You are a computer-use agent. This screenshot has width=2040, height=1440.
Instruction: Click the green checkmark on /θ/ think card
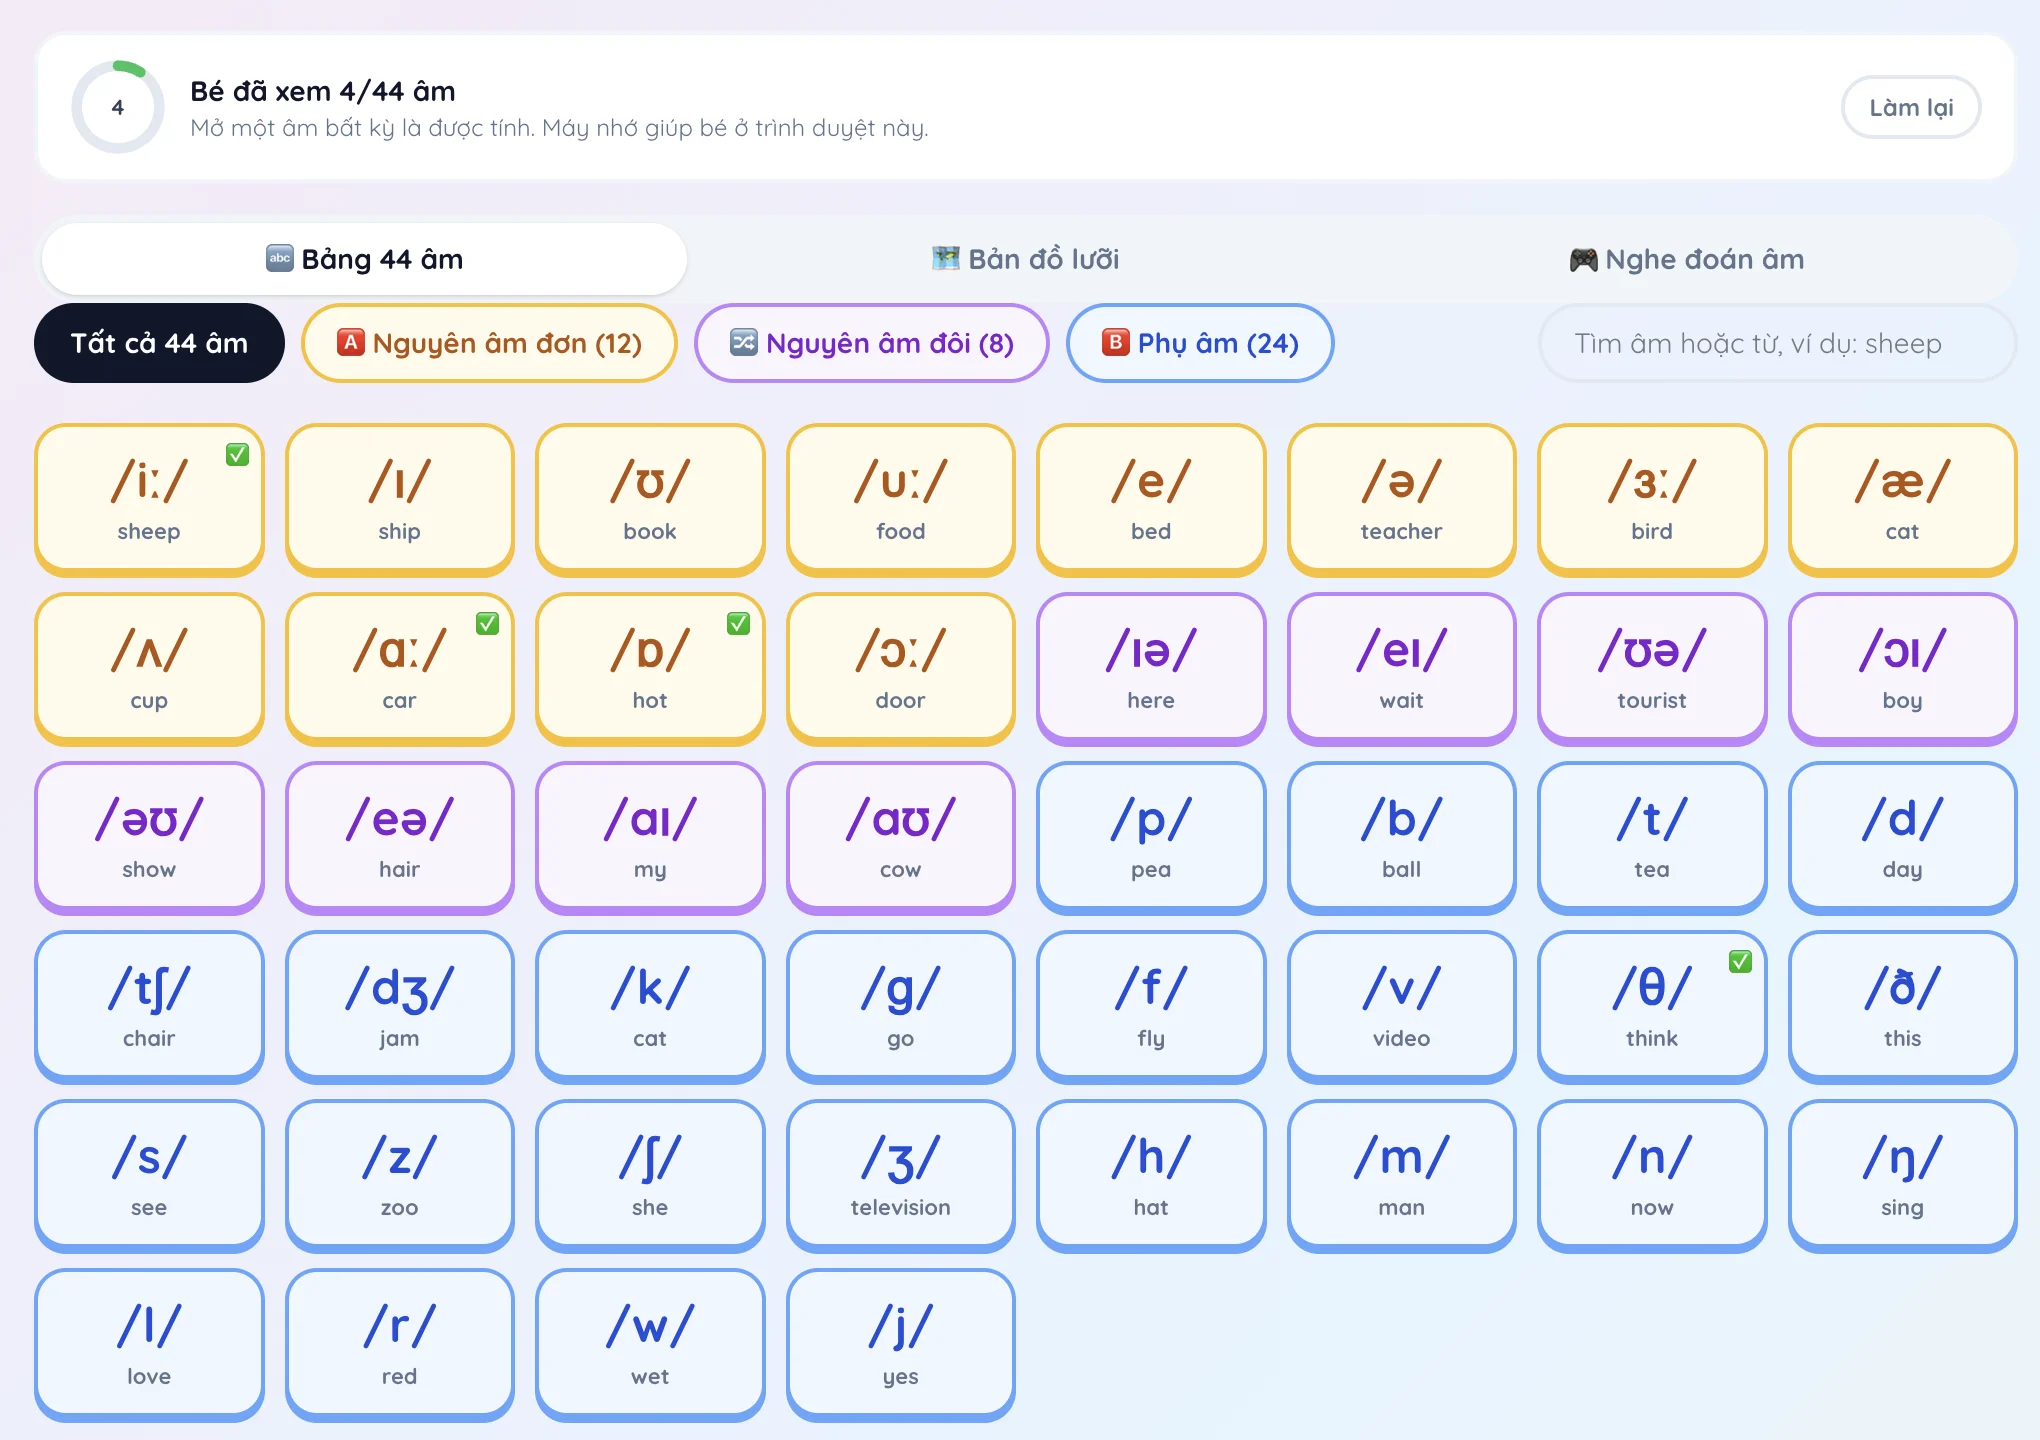tap(1740, 961)
